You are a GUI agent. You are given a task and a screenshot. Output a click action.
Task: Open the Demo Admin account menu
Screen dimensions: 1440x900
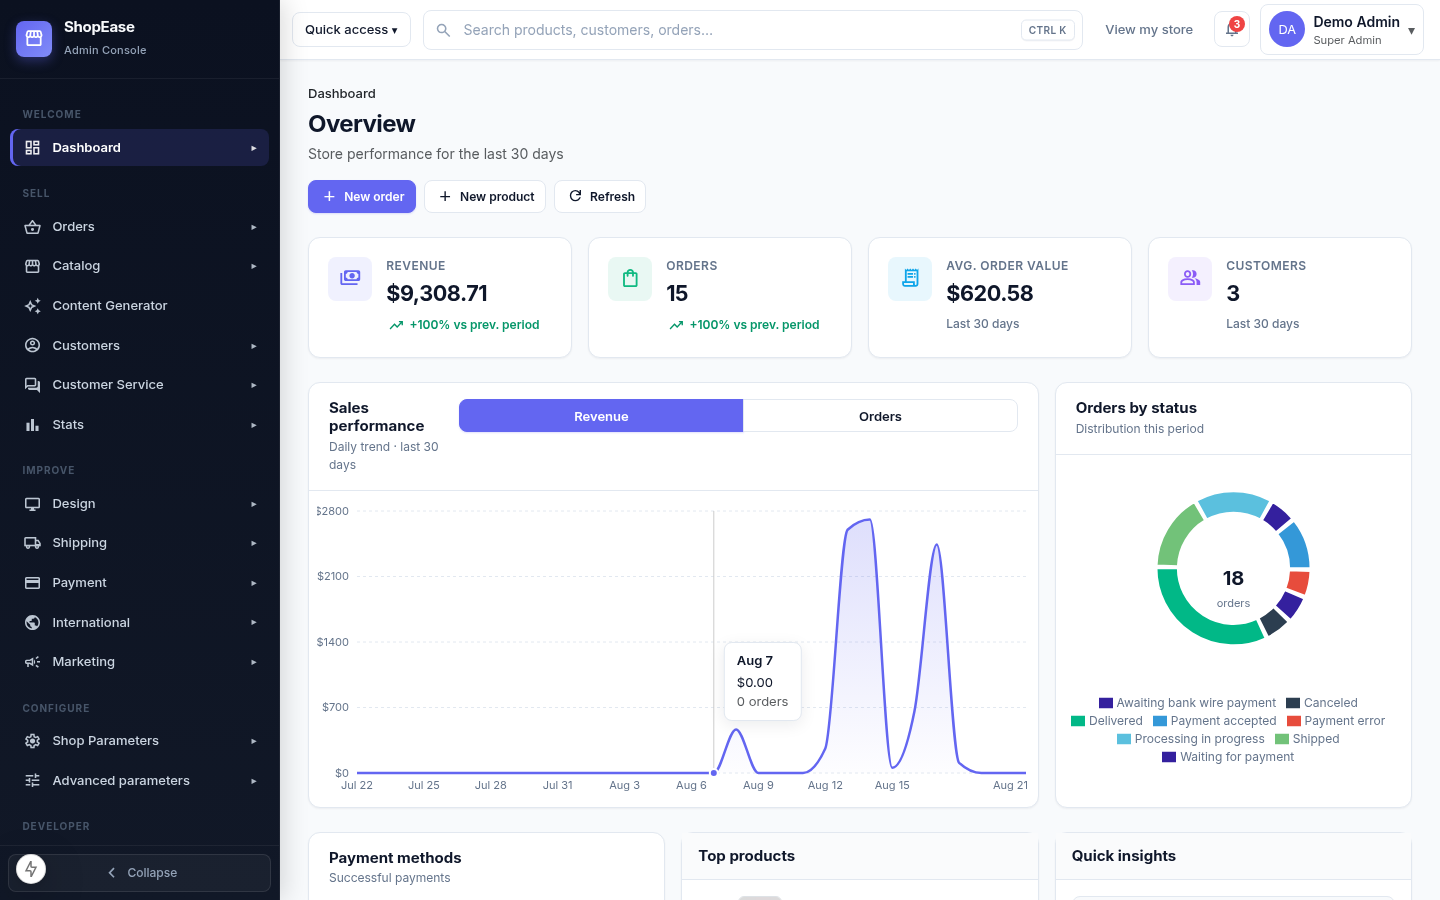click(x=1341, y=30)
